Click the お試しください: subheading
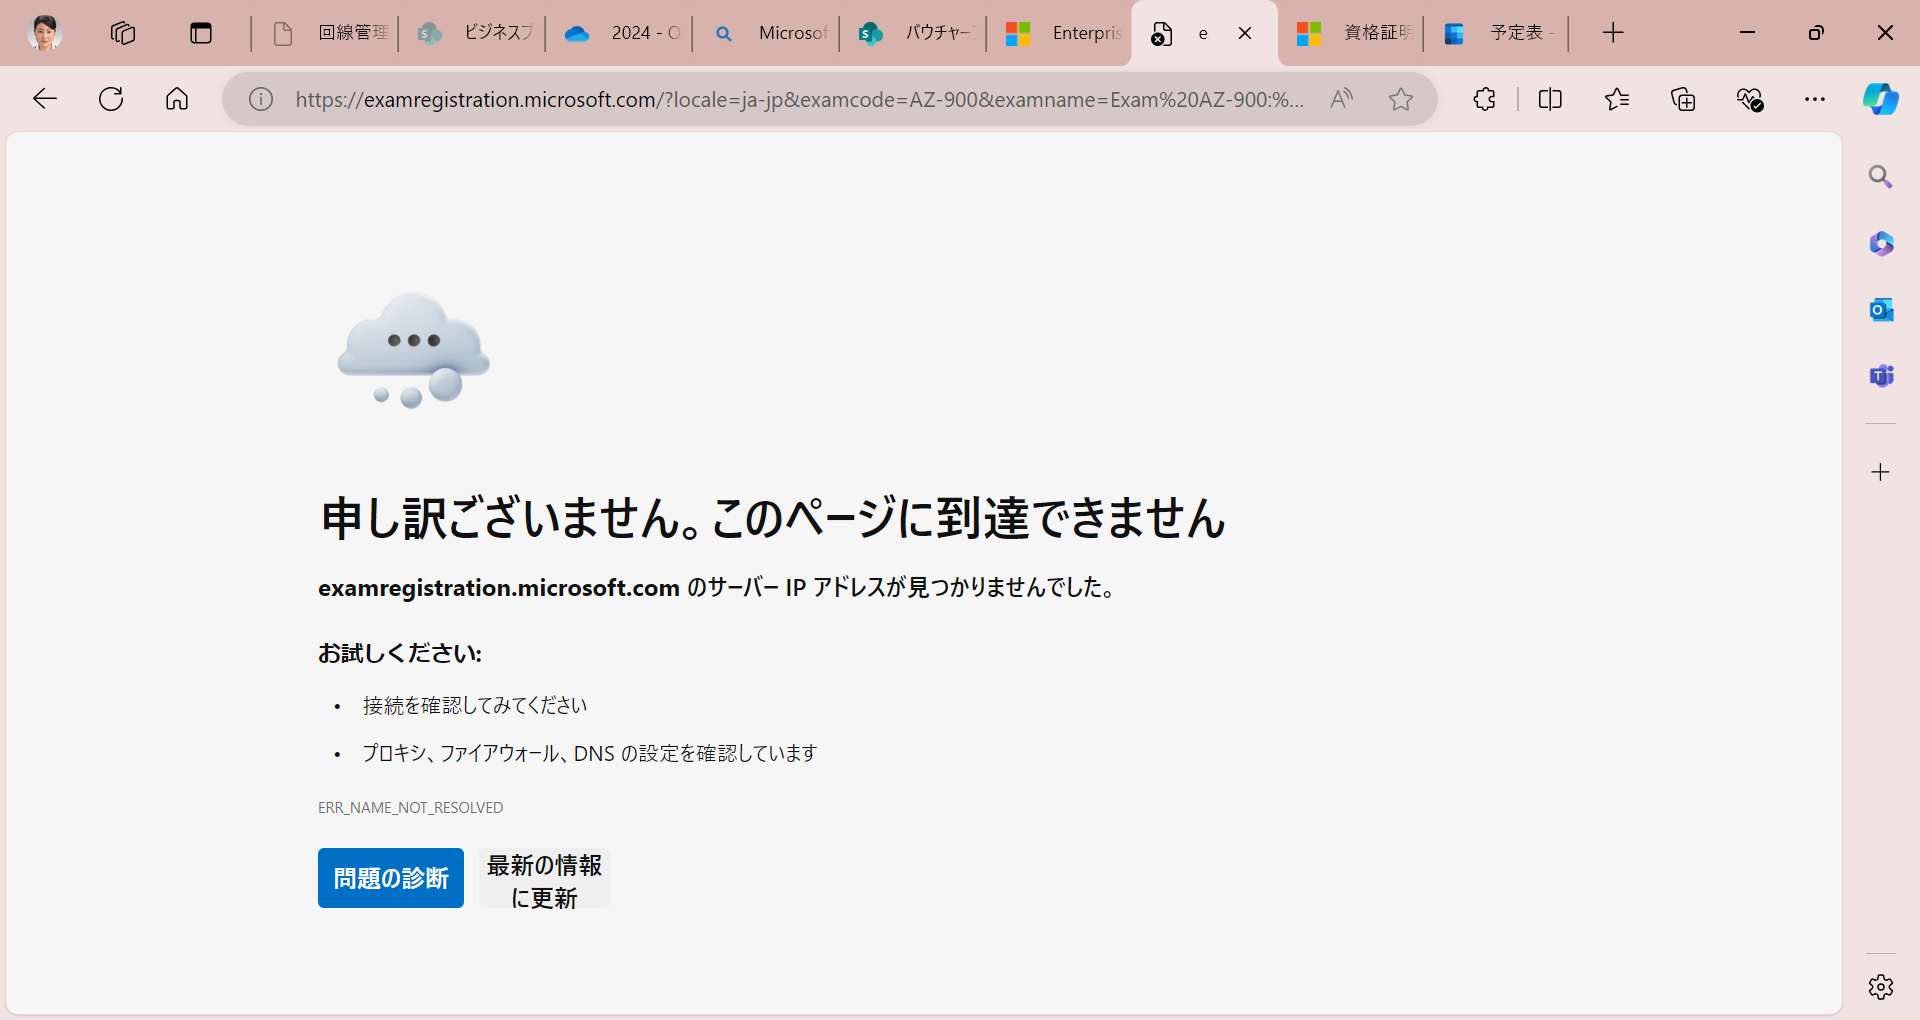Image resolution: width=1920 pixels, height=1020 pixels. (x=400, y=653)
